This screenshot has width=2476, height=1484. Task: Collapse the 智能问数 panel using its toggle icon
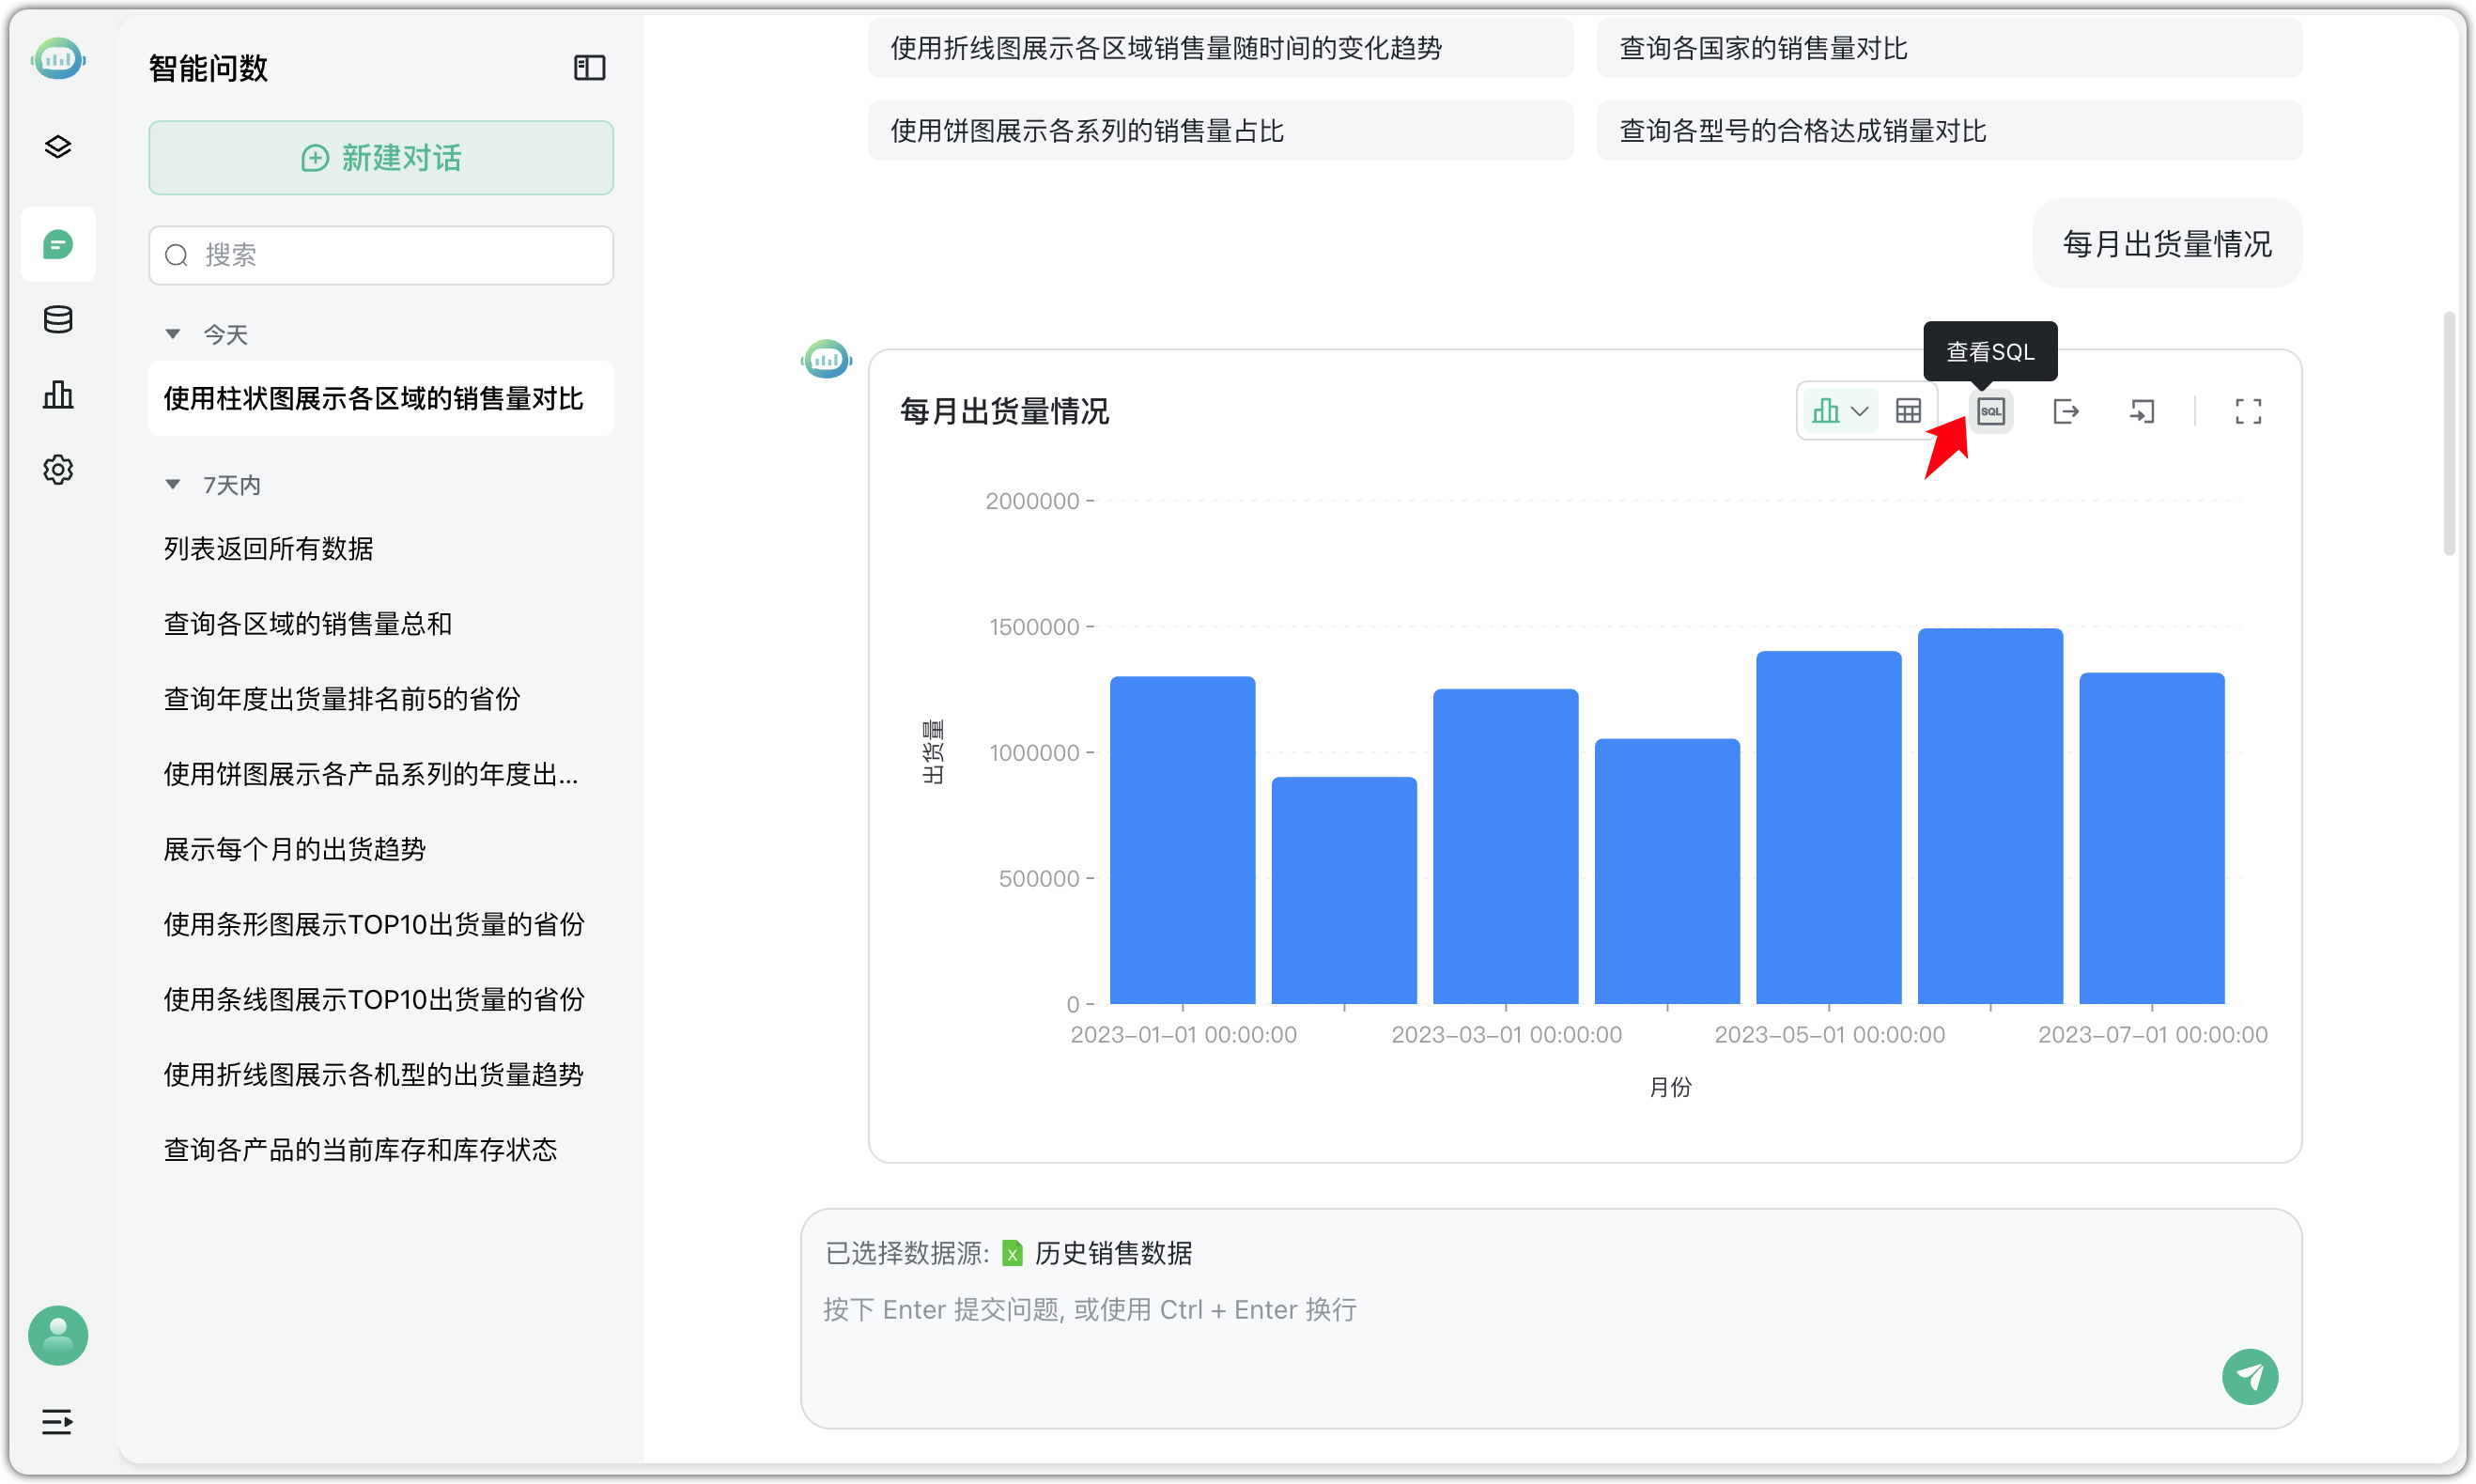click(589, 67)
